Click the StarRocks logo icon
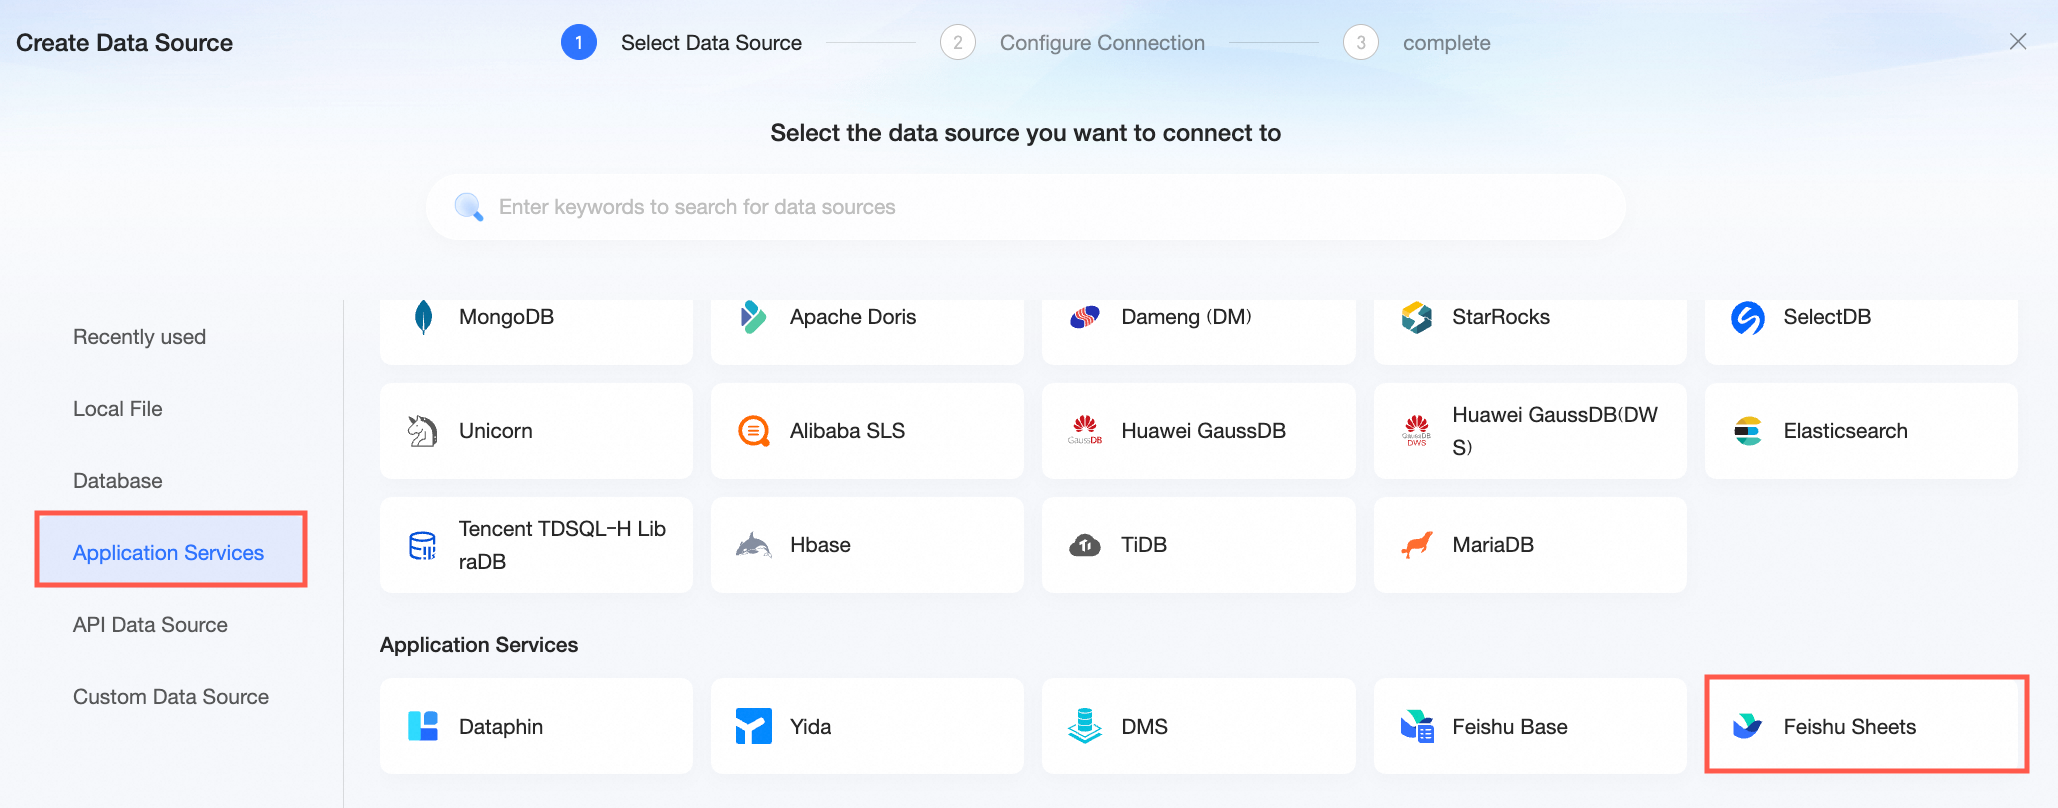Screen dimensions: 2058x808 click(1416, 317)
